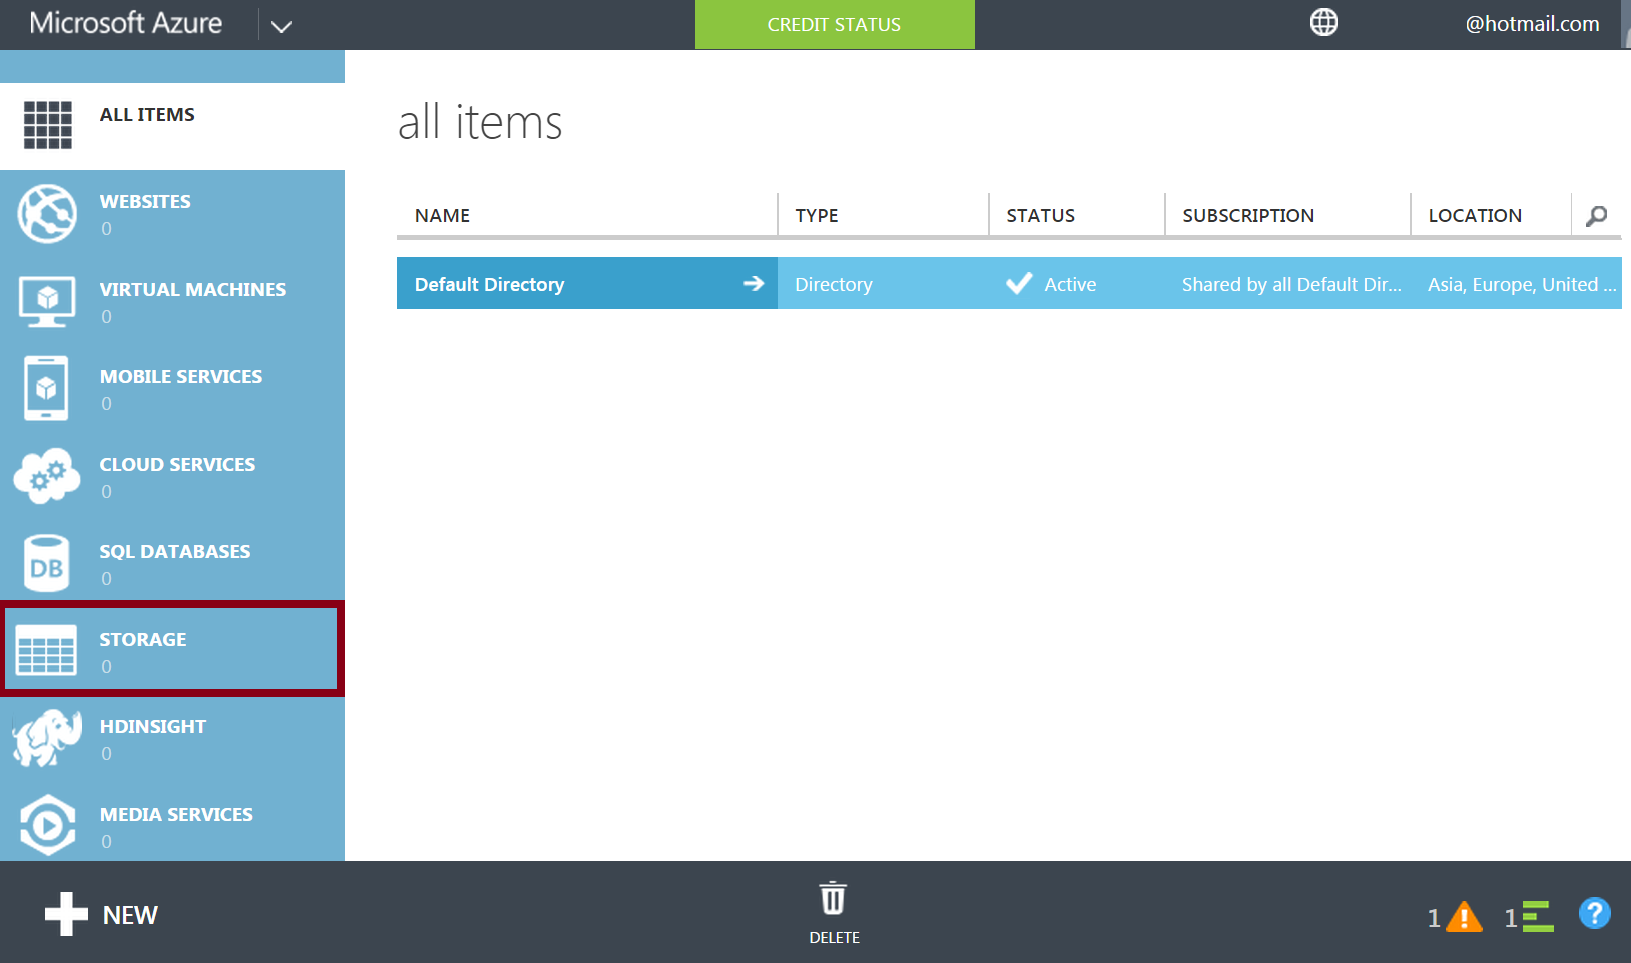Open the Mobile Services phone icon
The width and height of the screenshot is (1631, 963).
tap(47, 388)
